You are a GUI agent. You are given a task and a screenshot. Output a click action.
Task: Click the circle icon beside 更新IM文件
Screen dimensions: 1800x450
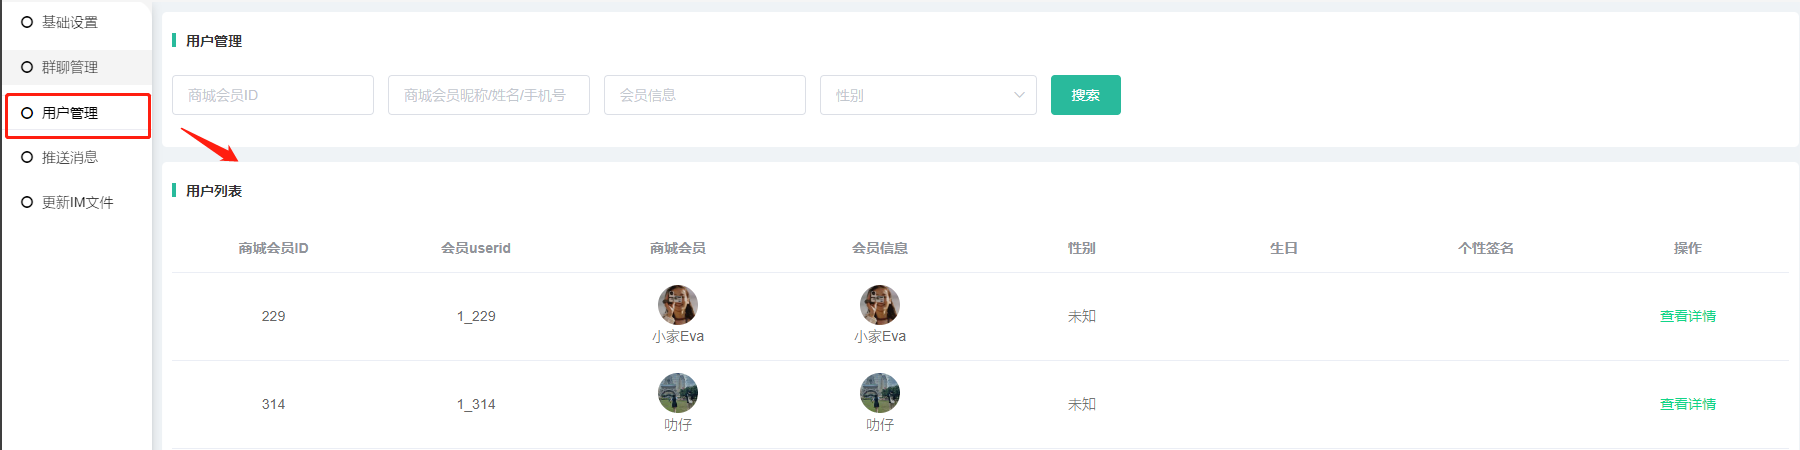27,202
